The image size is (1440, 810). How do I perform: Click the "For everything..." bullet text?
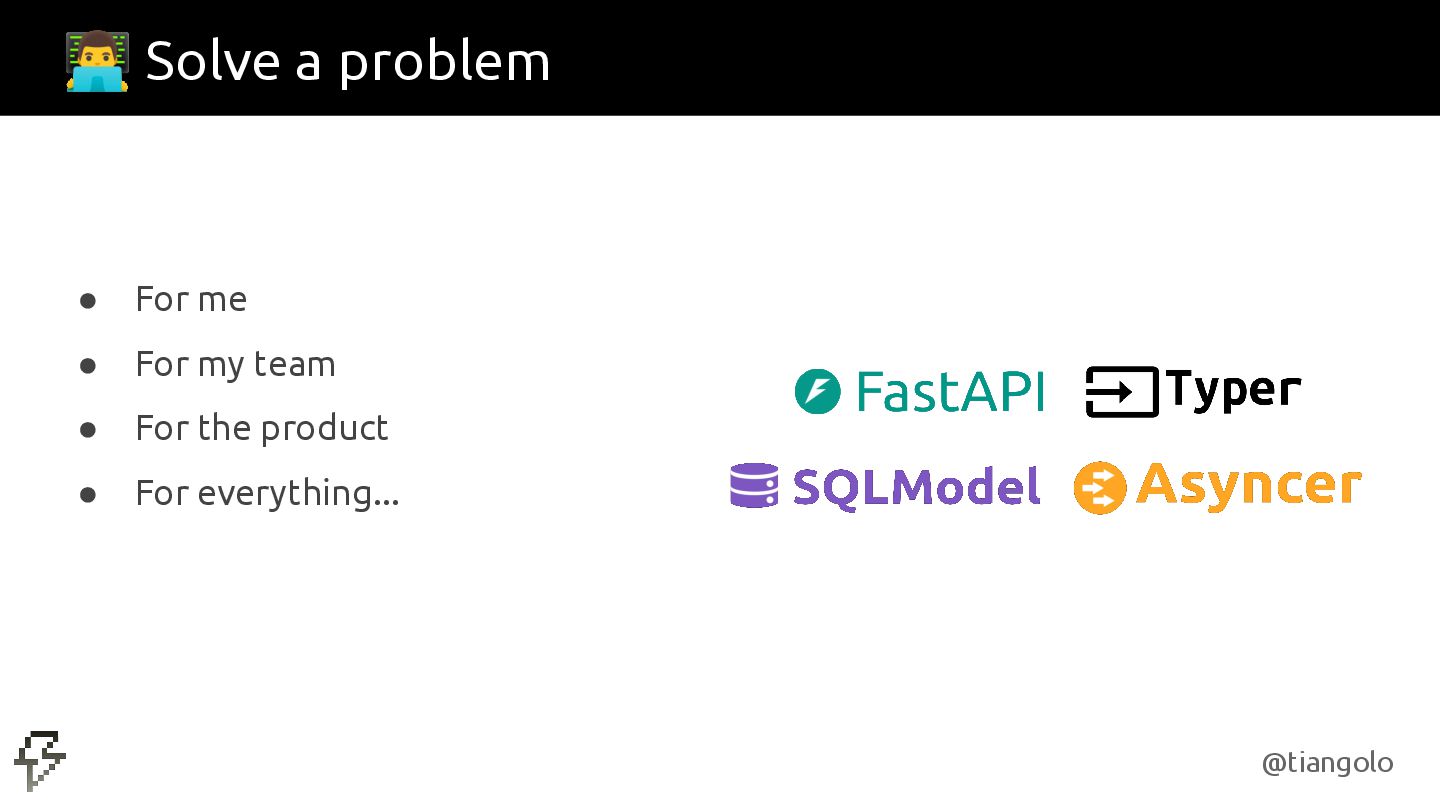[267, 493]
